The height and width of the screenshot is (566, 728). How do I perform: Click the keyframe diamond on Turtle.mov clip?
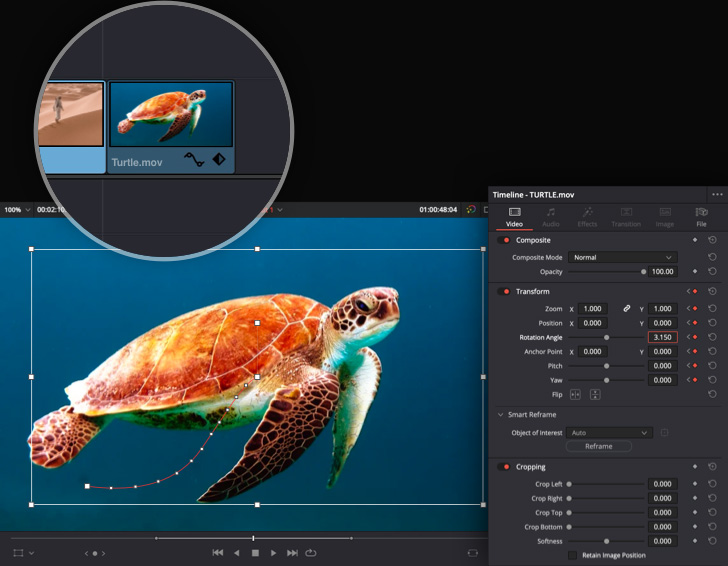click(x=219, y=159)
